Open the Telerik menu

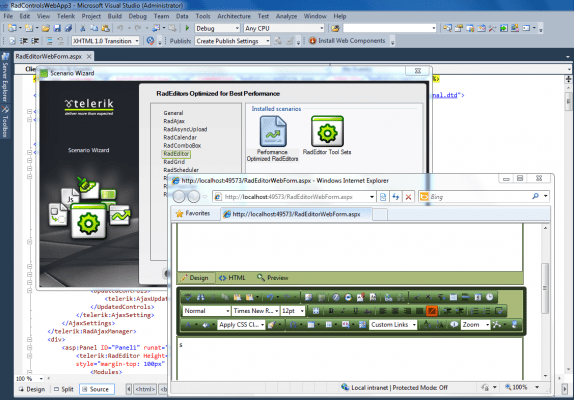(66, 16)
